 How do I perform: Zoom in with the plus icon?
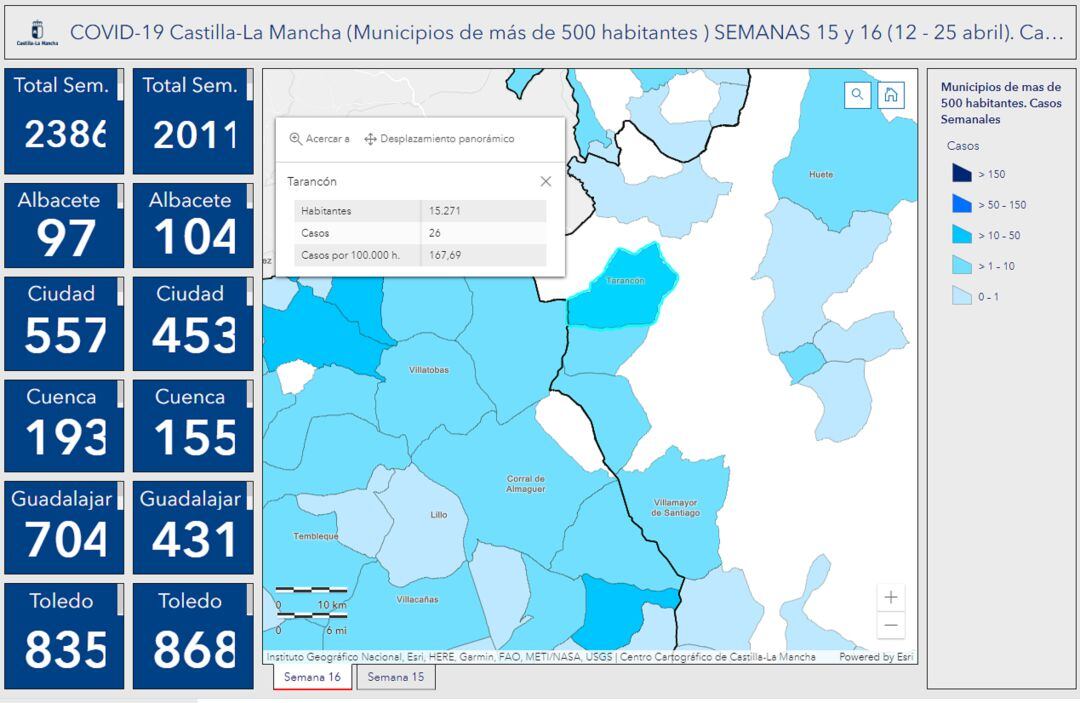tap(890, 597)
